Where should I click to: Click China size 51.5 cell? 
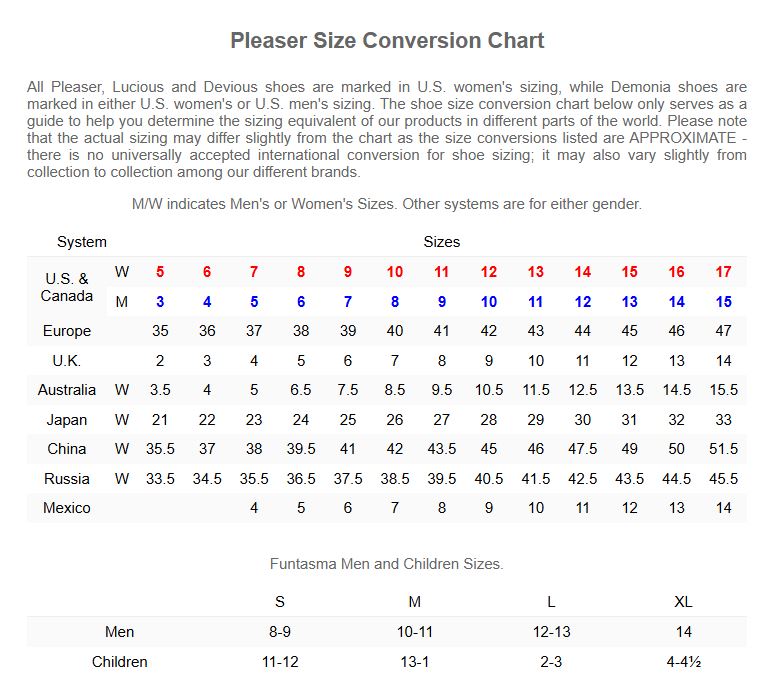tap(724, 449)
